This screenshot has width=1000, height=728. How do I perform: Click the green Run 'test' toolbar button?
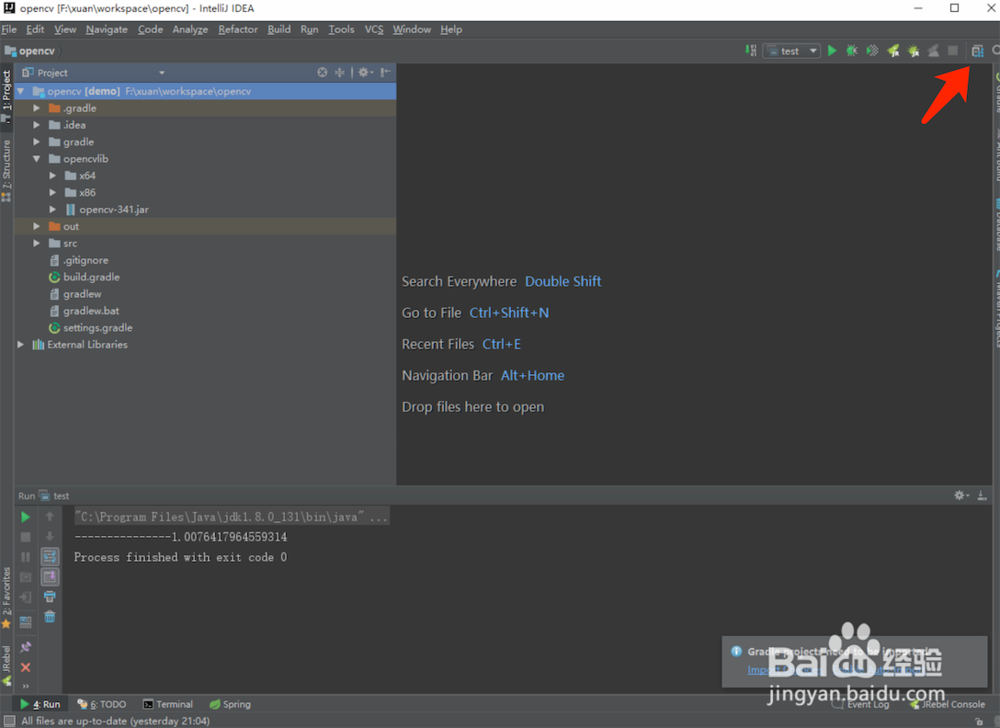pos(832,50)
